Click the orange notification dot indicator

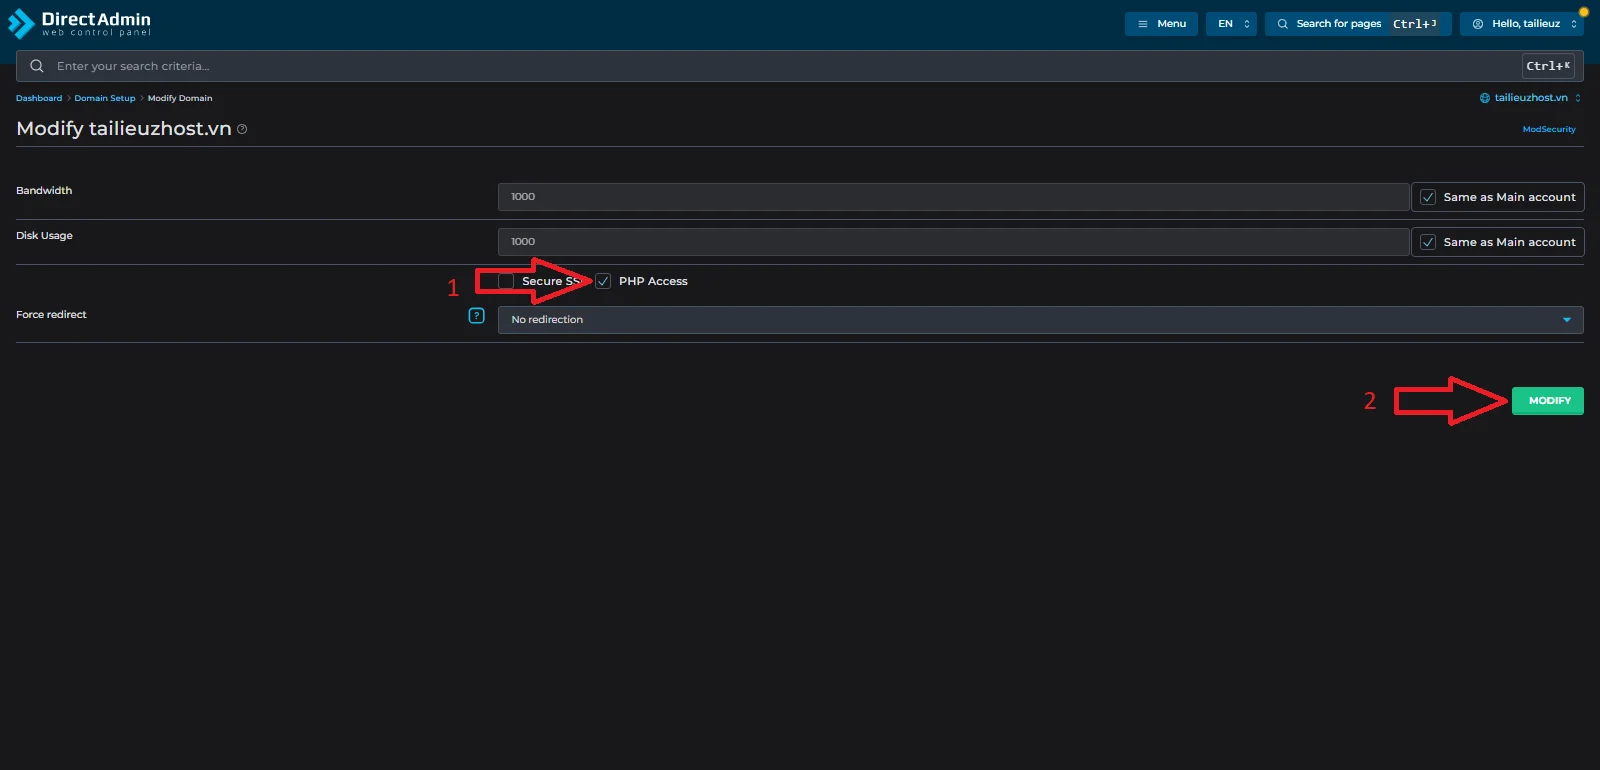[1583, 12]
